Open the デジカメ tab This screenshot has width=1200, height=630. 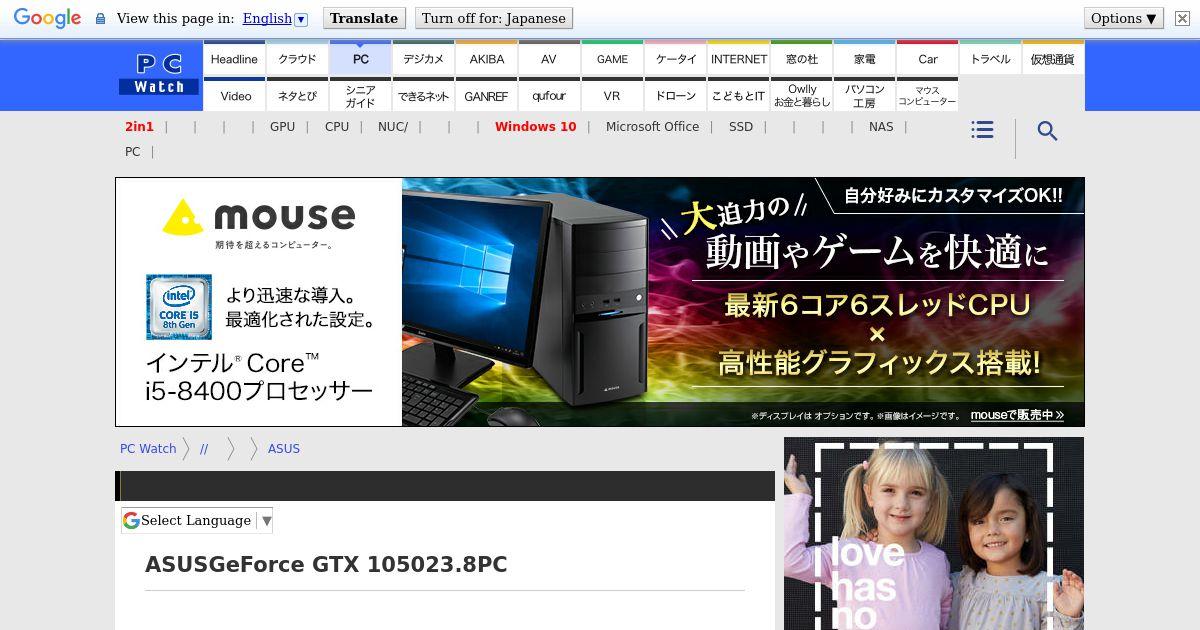423,58
